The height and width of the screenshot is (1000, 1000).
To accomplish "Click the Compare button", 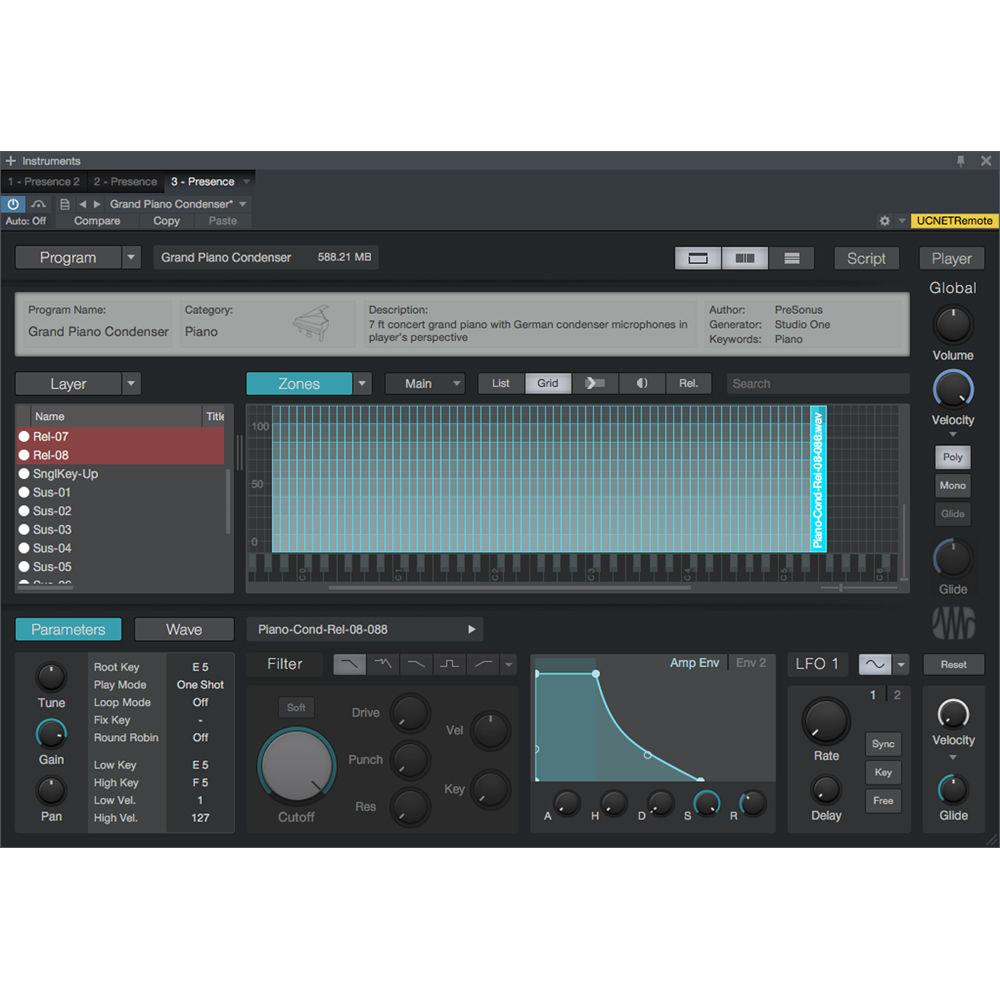I will click(97, 221).
